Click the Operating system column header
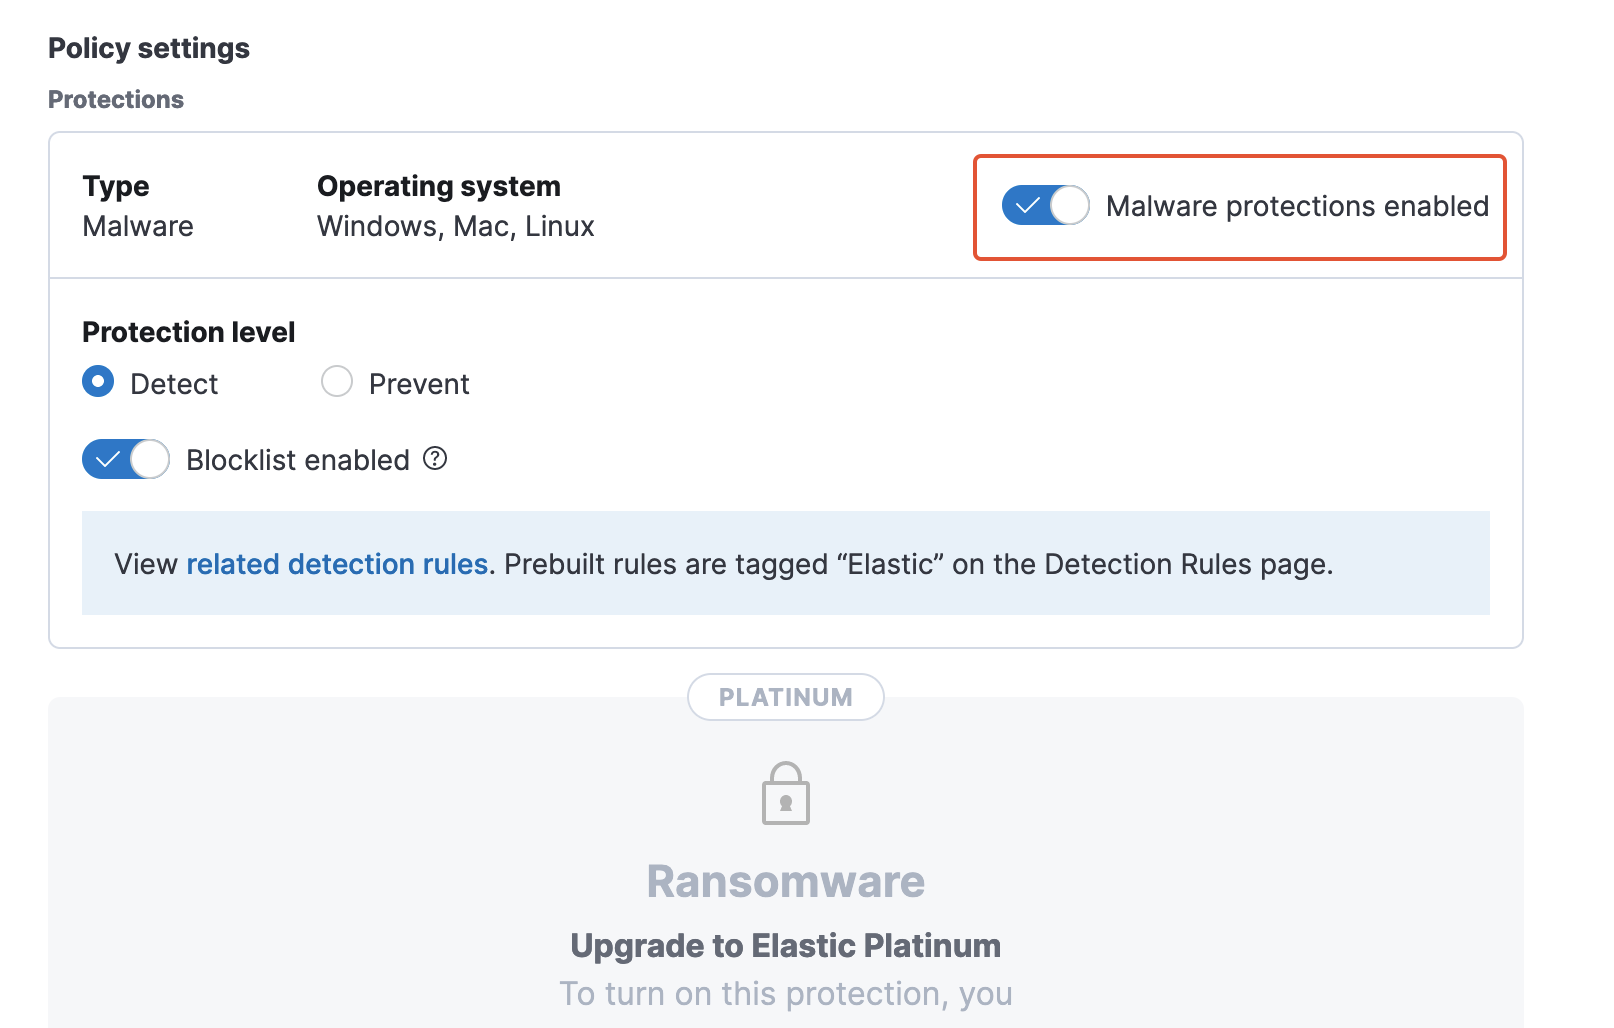Viewport: 1614px width, 1028px height. (439, 186)
